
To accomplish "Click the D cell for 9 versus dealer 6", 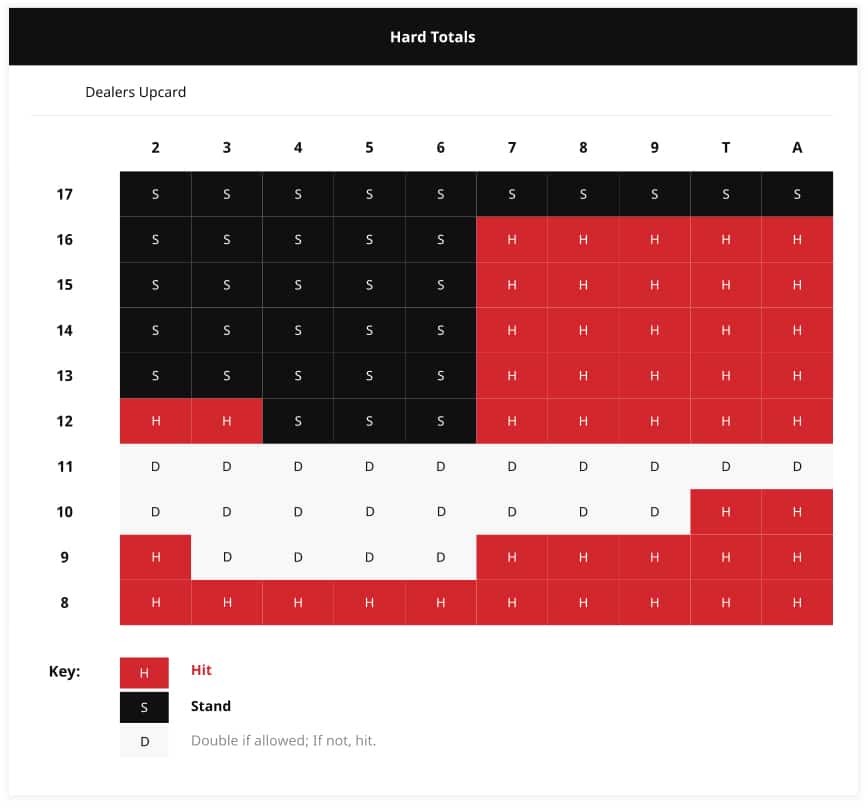I will click(441, 557).
